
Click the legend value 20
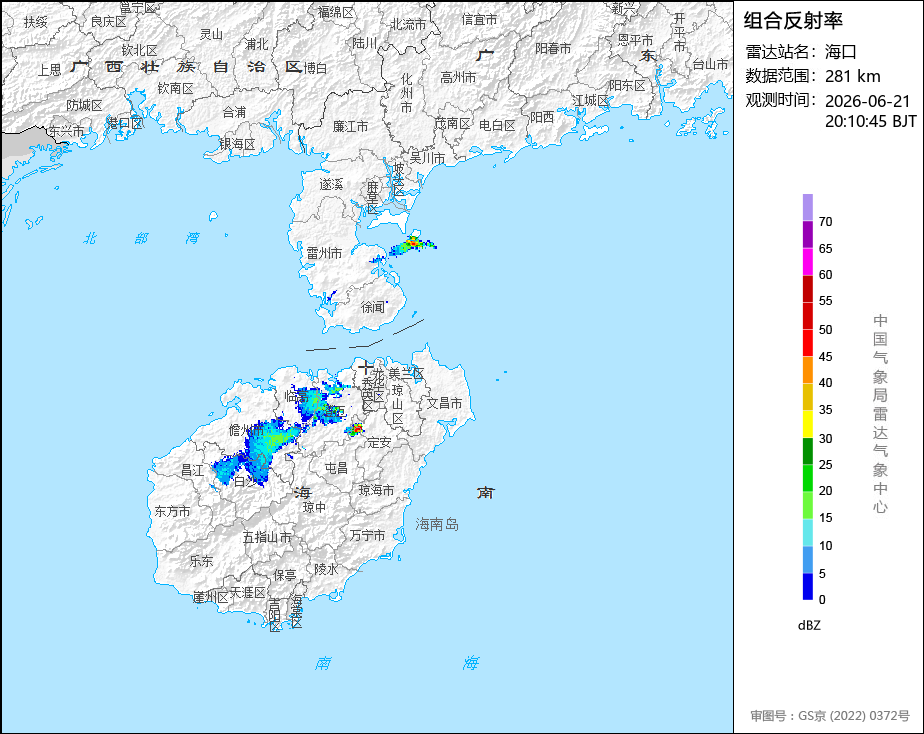826,491
